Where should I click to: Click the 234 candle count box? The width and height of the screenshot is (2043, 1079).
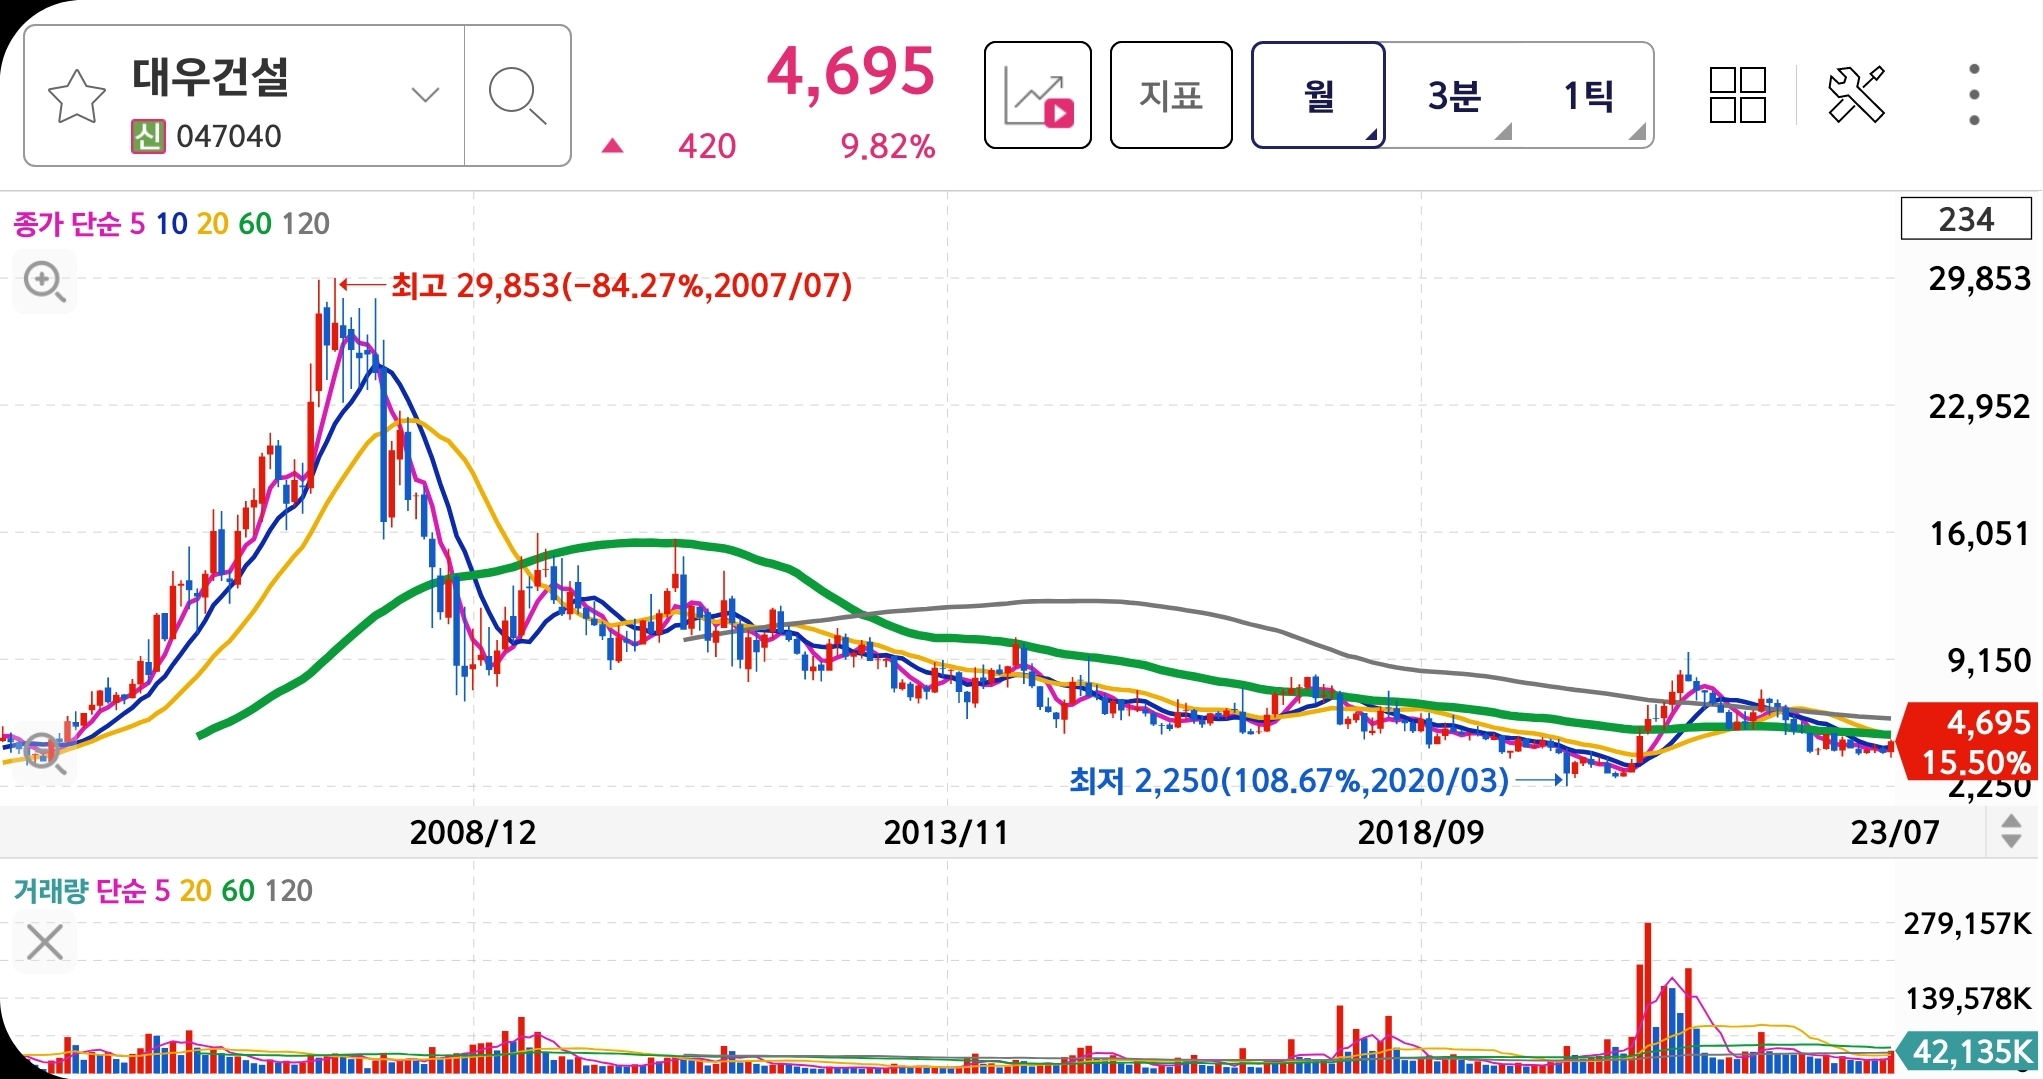click(x=1966, y=219)
